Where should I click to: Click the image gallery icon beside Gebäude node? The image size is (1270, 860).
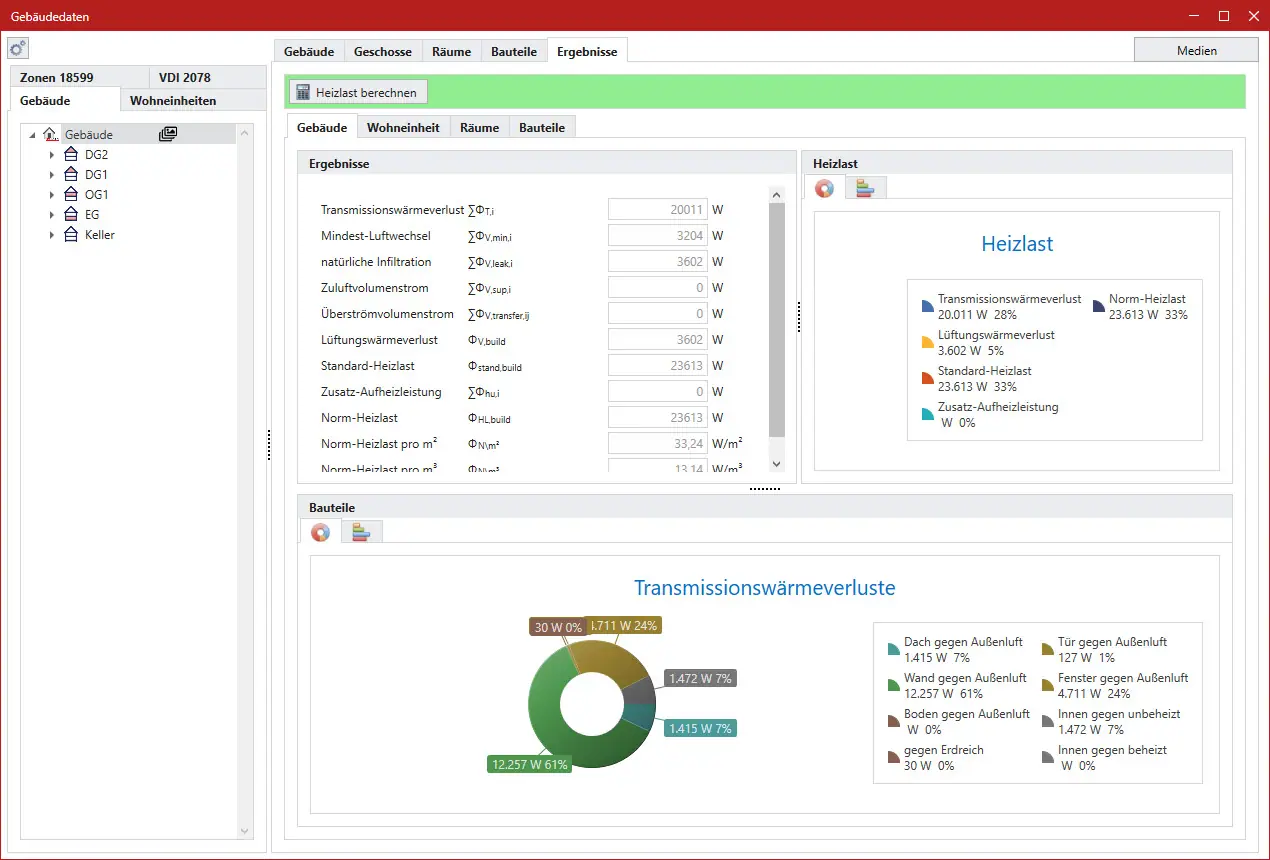point(168,134)
